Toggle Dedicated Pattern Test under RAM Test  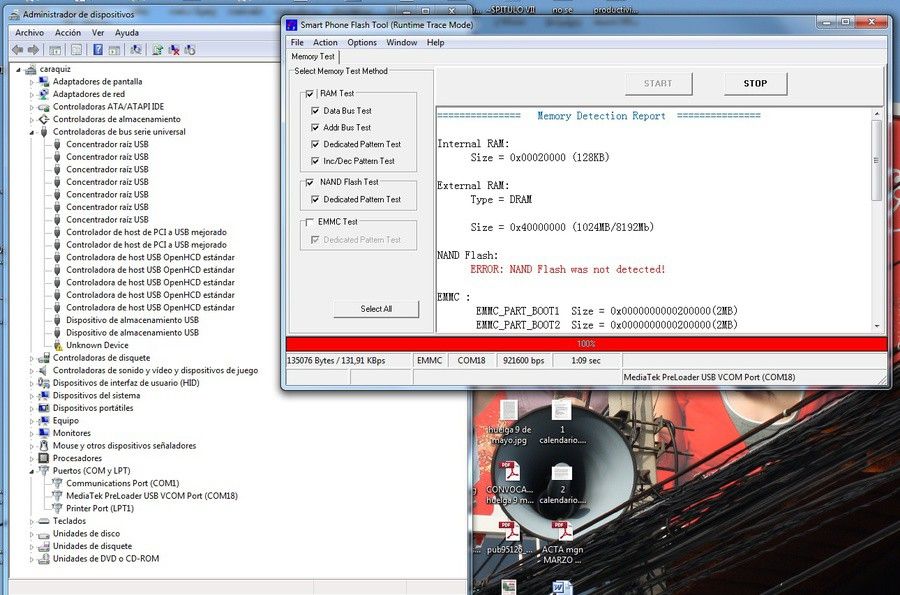[315, 144]
